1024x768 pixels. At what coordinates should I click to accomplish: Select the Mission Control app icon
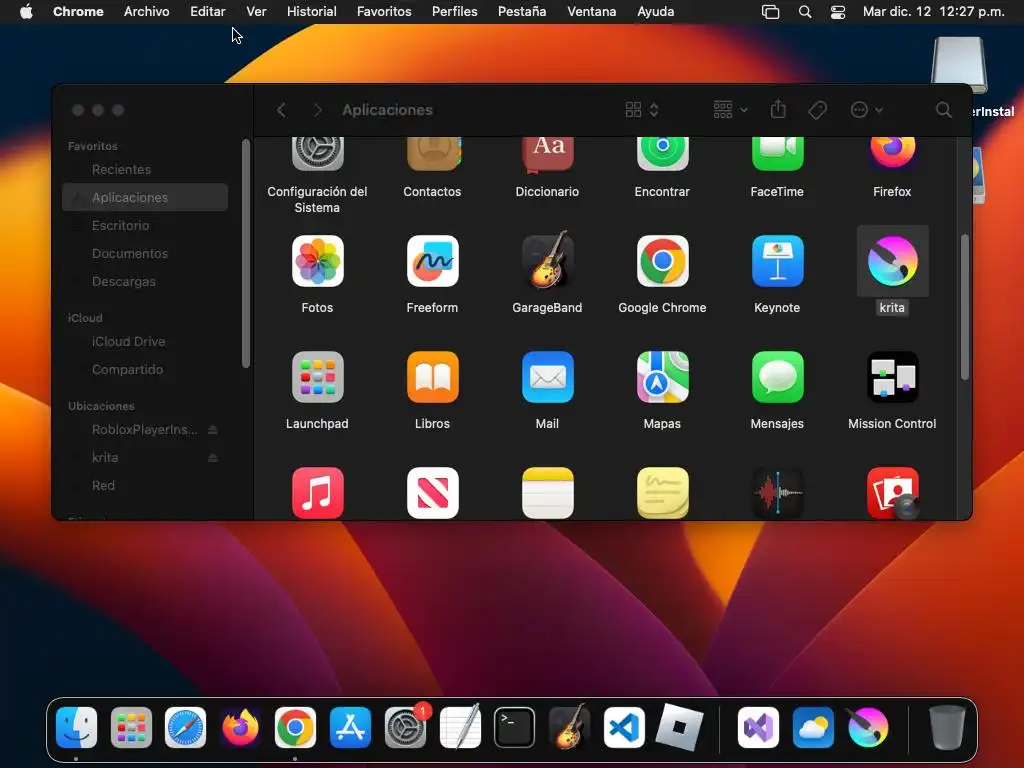point(892,377)
